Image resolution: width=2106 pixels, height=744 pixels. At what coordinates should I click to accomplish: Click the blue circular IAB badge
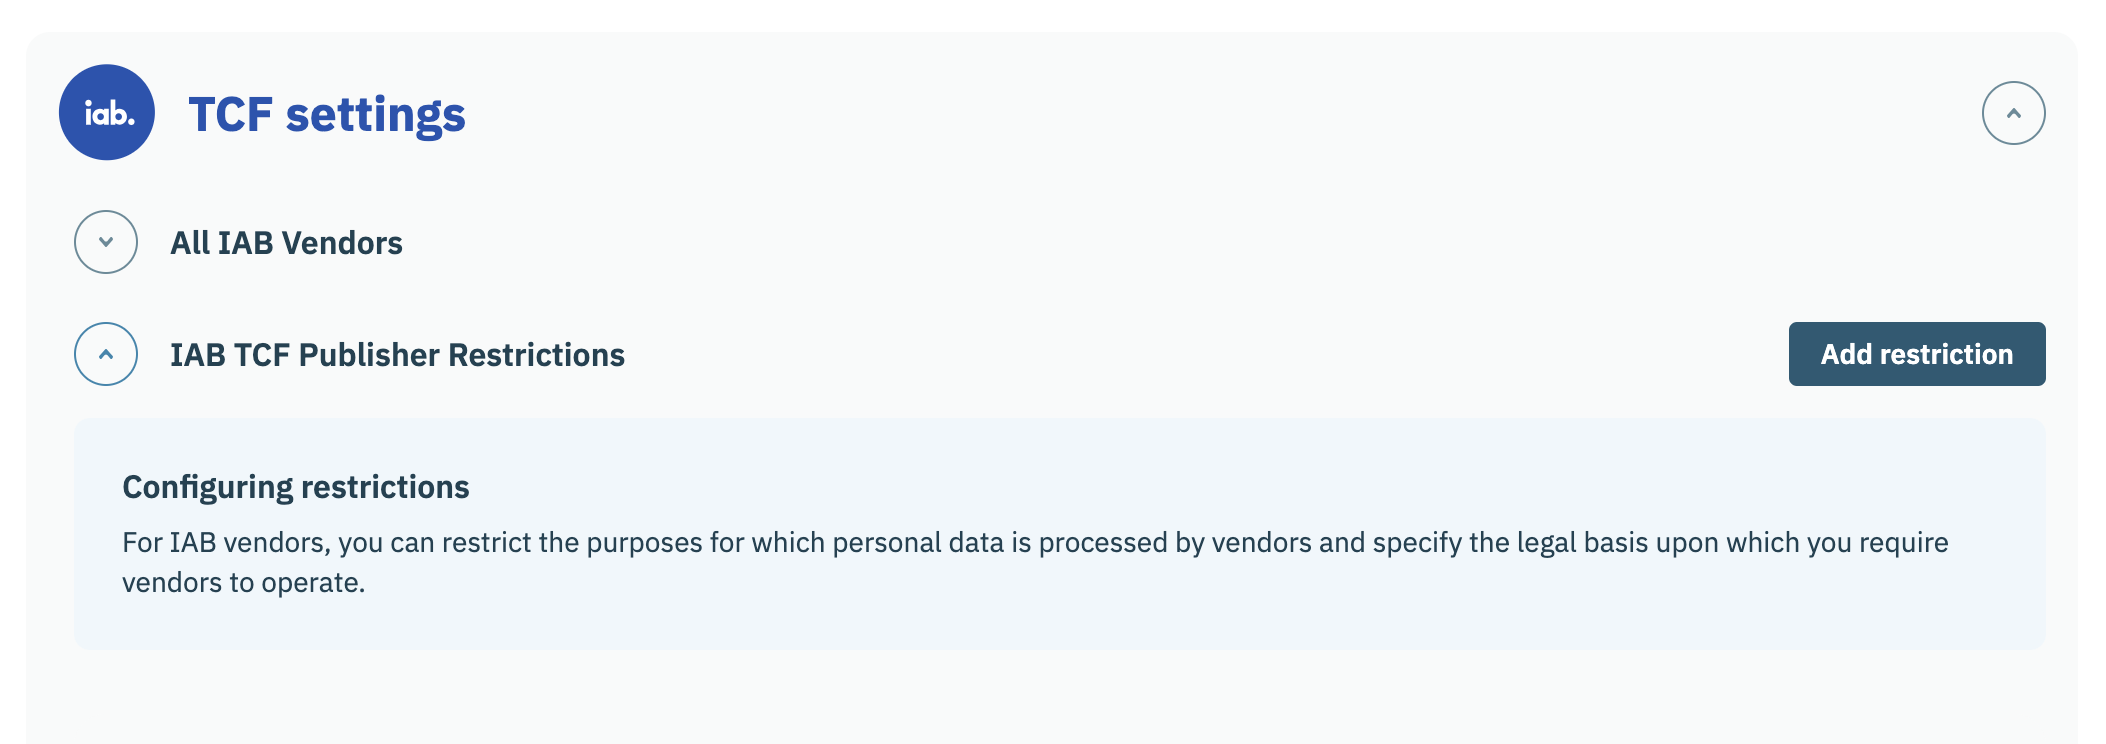point(107,113)
